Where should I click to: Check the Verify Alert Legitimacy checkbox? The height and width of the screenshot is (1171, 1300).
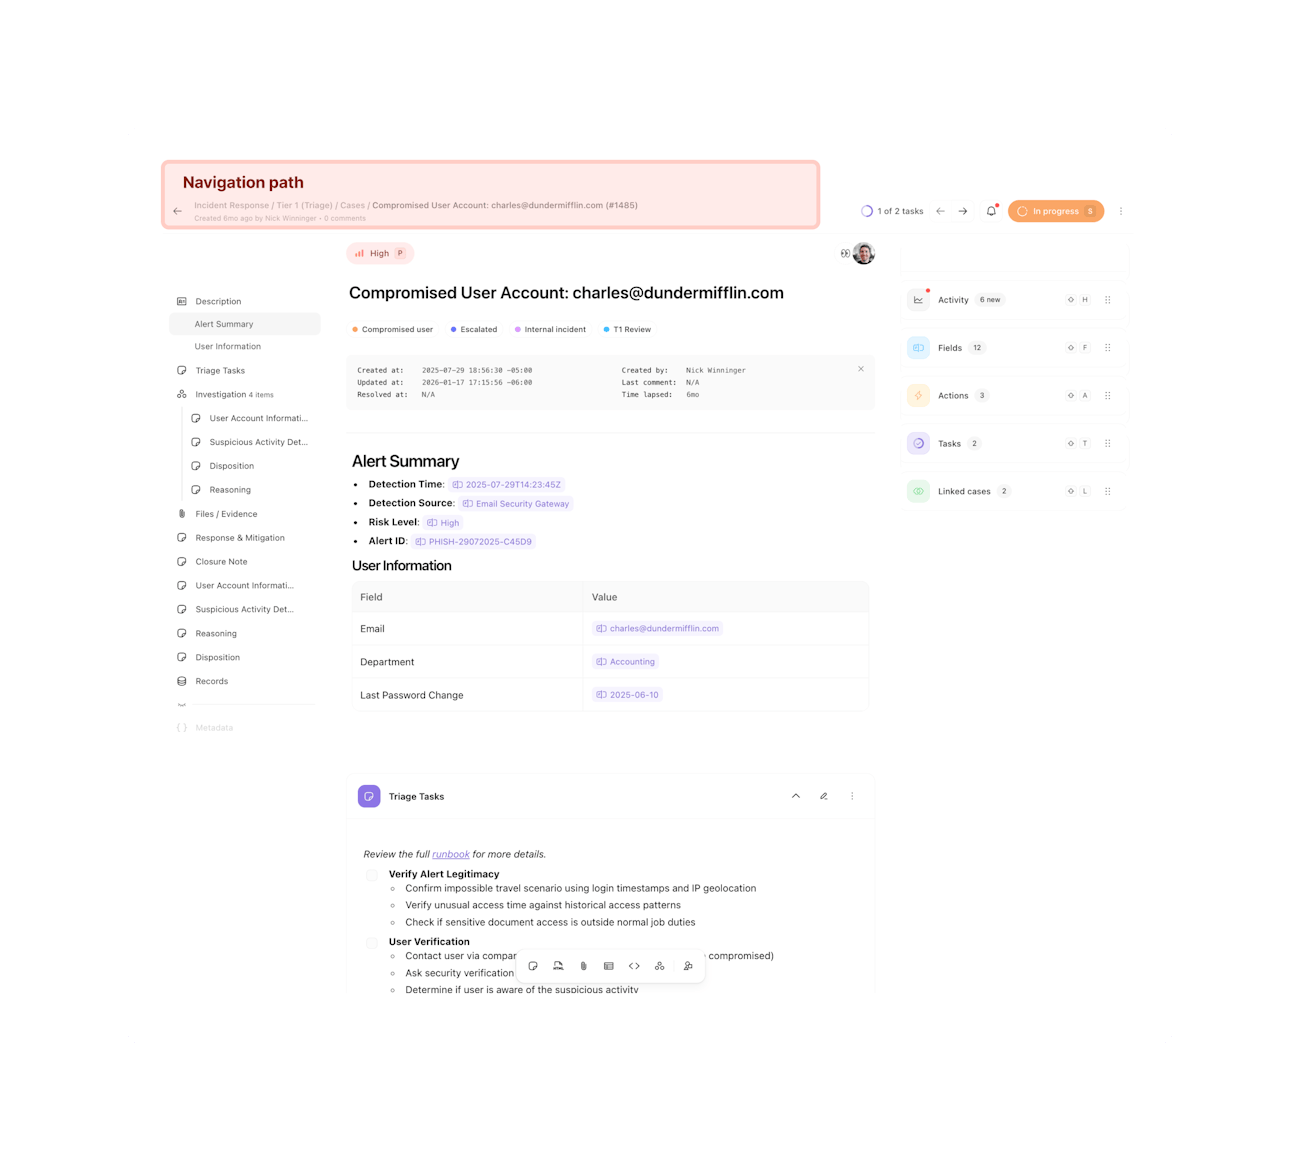tap(372, 875)
